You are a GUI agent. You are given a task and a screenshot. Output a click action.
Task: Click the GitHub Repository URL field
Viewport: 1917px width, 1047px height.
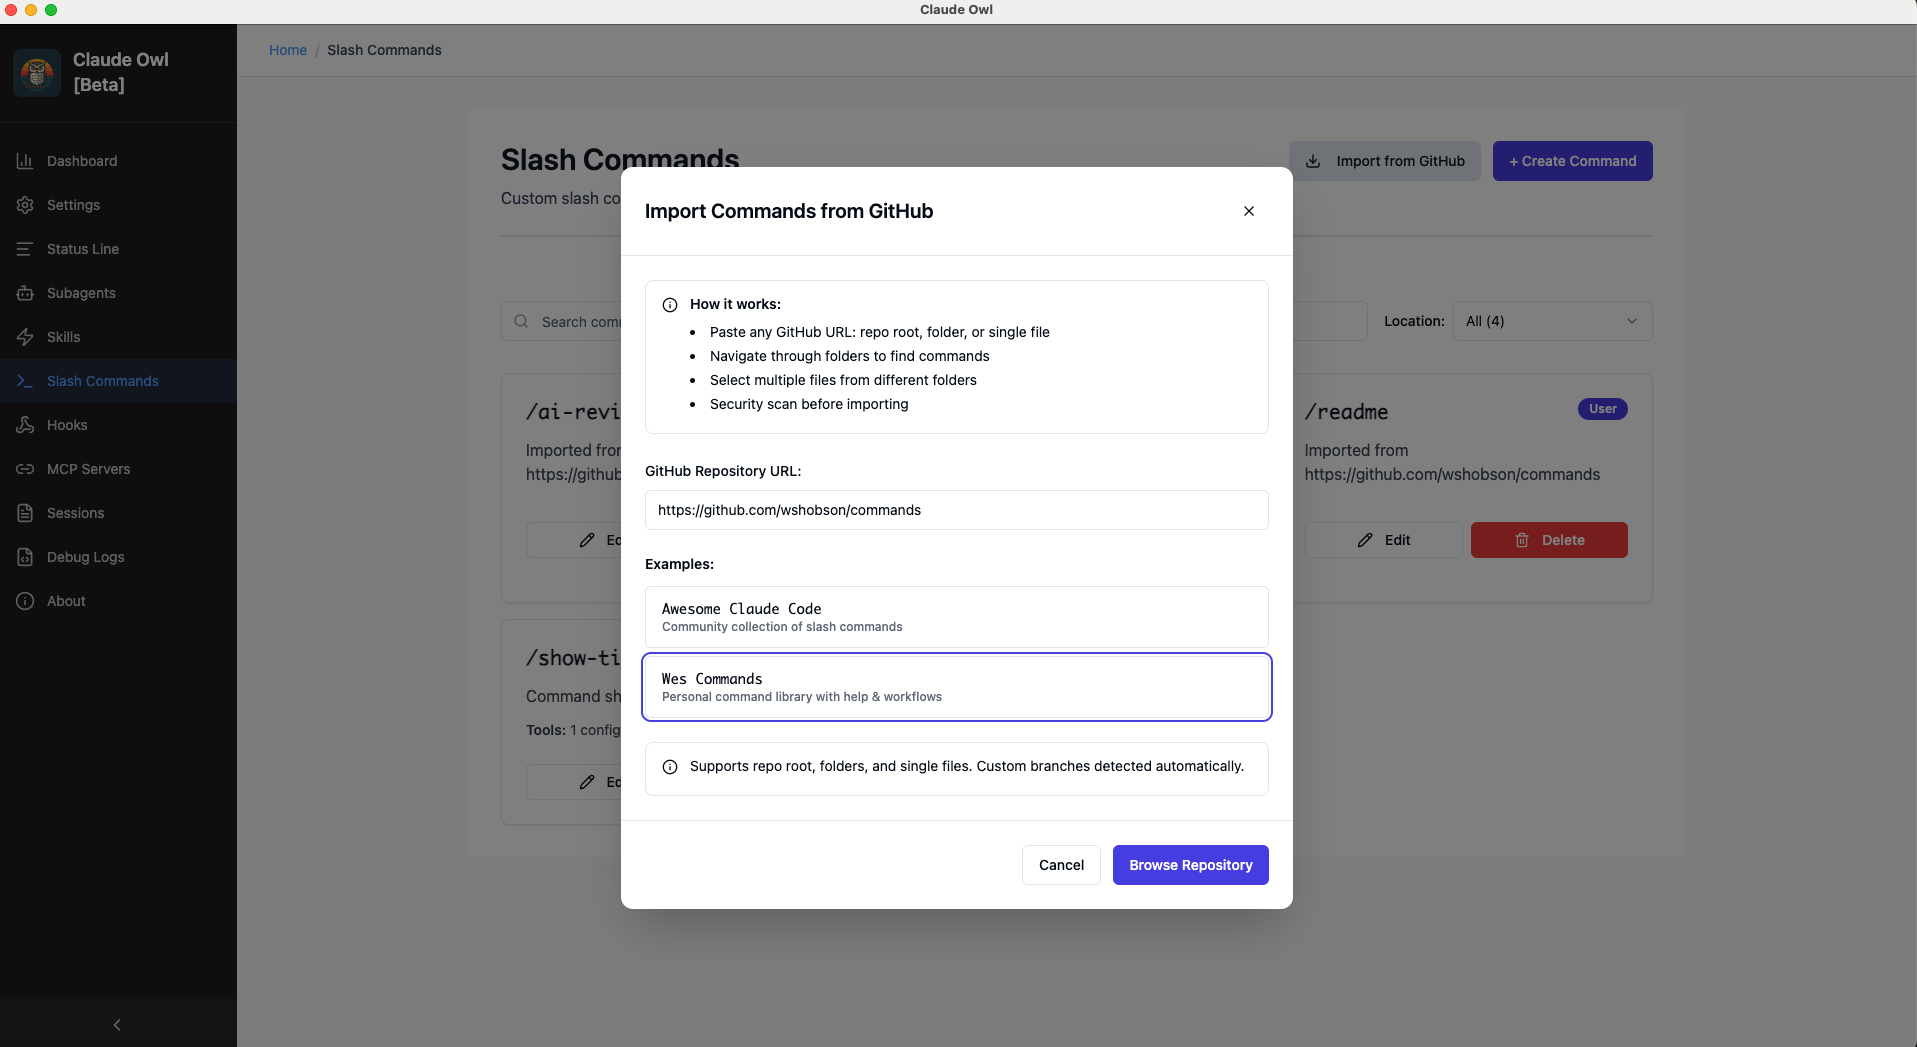[956, 510]
